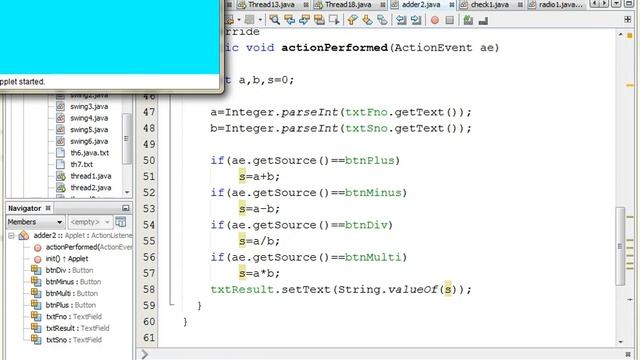Select adder2 class node in Navigator
This screenshot has width=640, height=360.
click(82, 236)
